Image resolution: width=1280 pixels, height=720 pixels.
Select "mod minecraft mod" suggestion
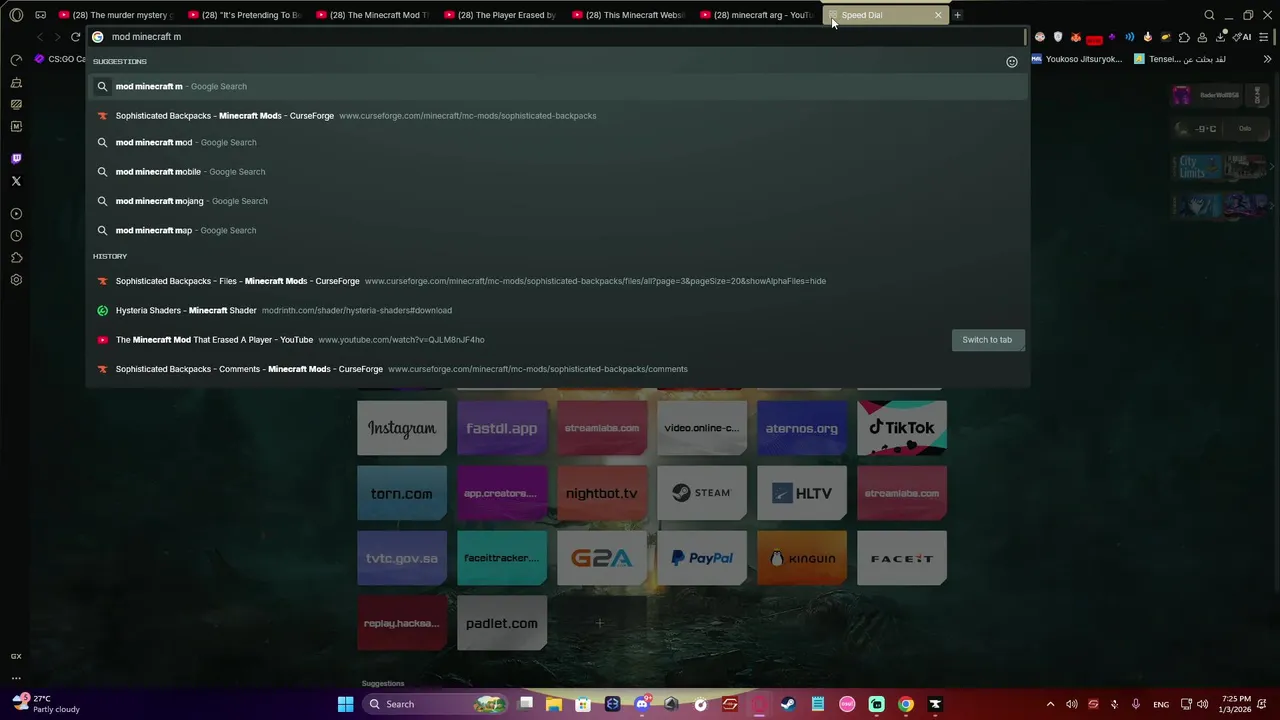coord(557,142)
